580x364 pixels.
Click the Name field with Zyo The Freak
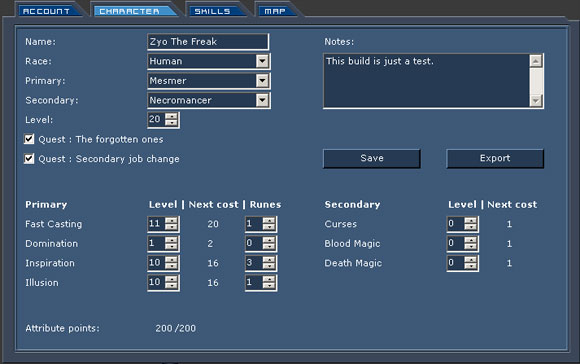(208, 42)
